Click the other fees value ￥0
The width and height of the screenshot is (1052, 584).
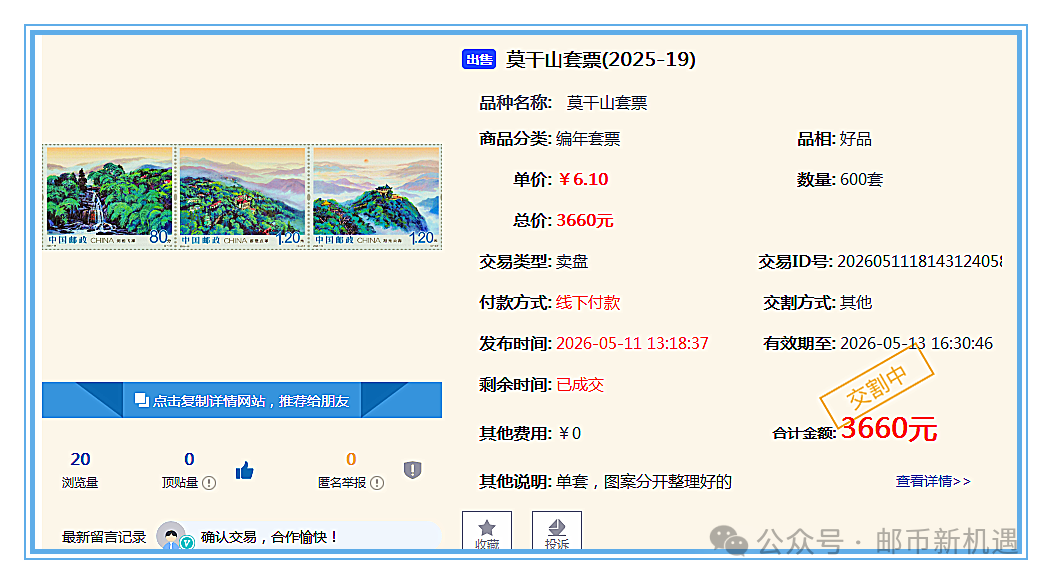pos(570,433)
